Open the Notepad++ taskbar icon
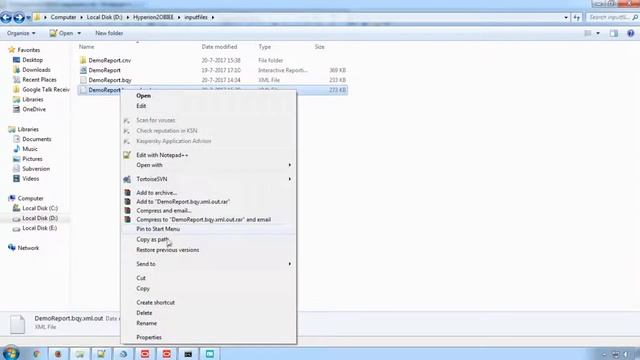 tap(101, 354)
